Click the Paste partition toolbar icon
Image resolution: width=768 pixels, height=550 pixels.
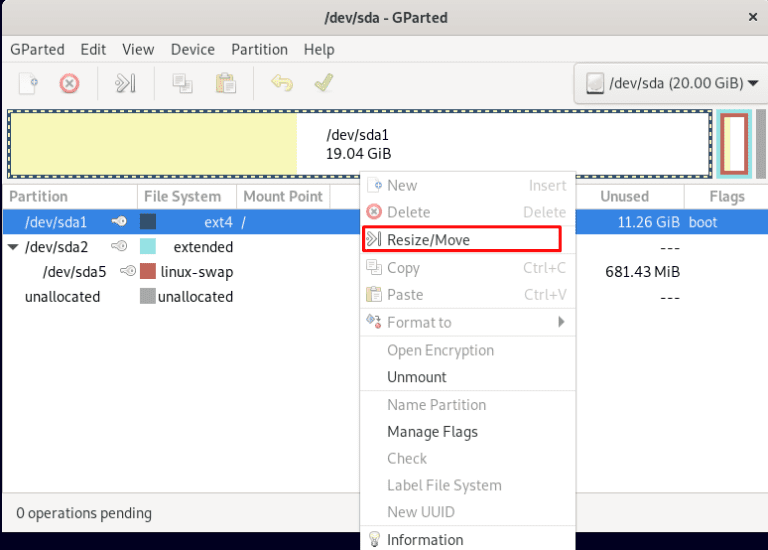[226, 83]
